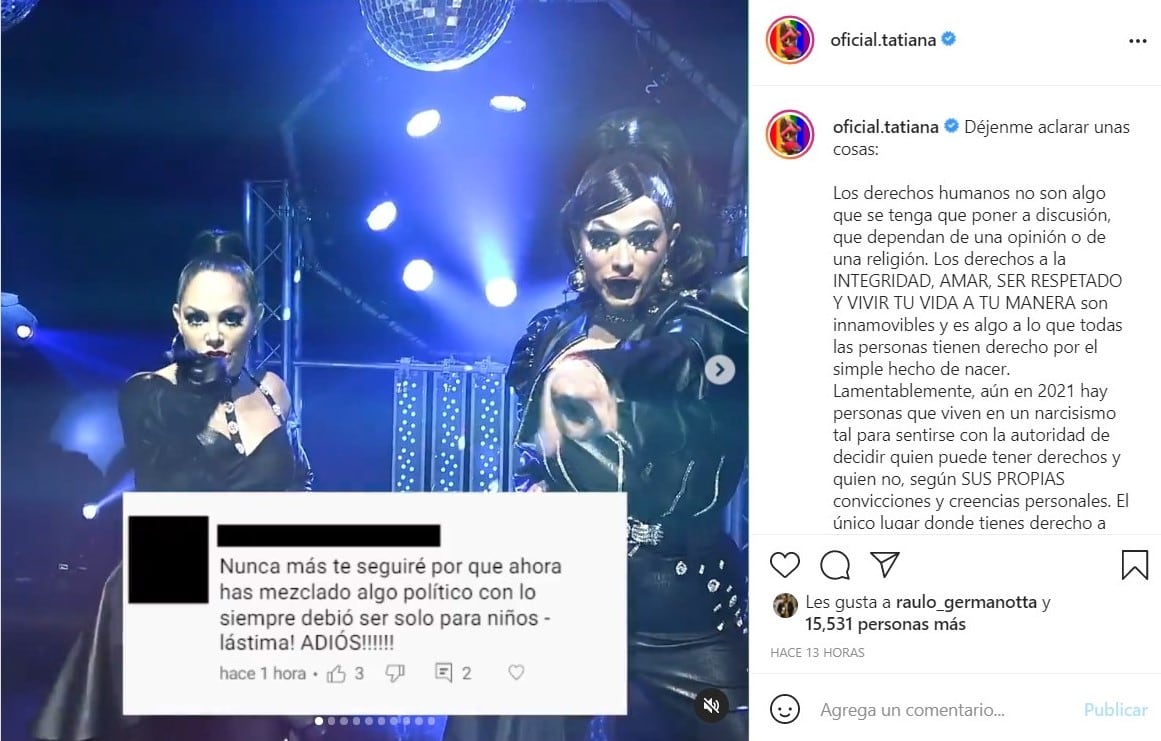The width and height of the screenshot is (1161, 741).
Task: Click the thumbs-down icon in embedded comment
Action: (x=395, y=673)
